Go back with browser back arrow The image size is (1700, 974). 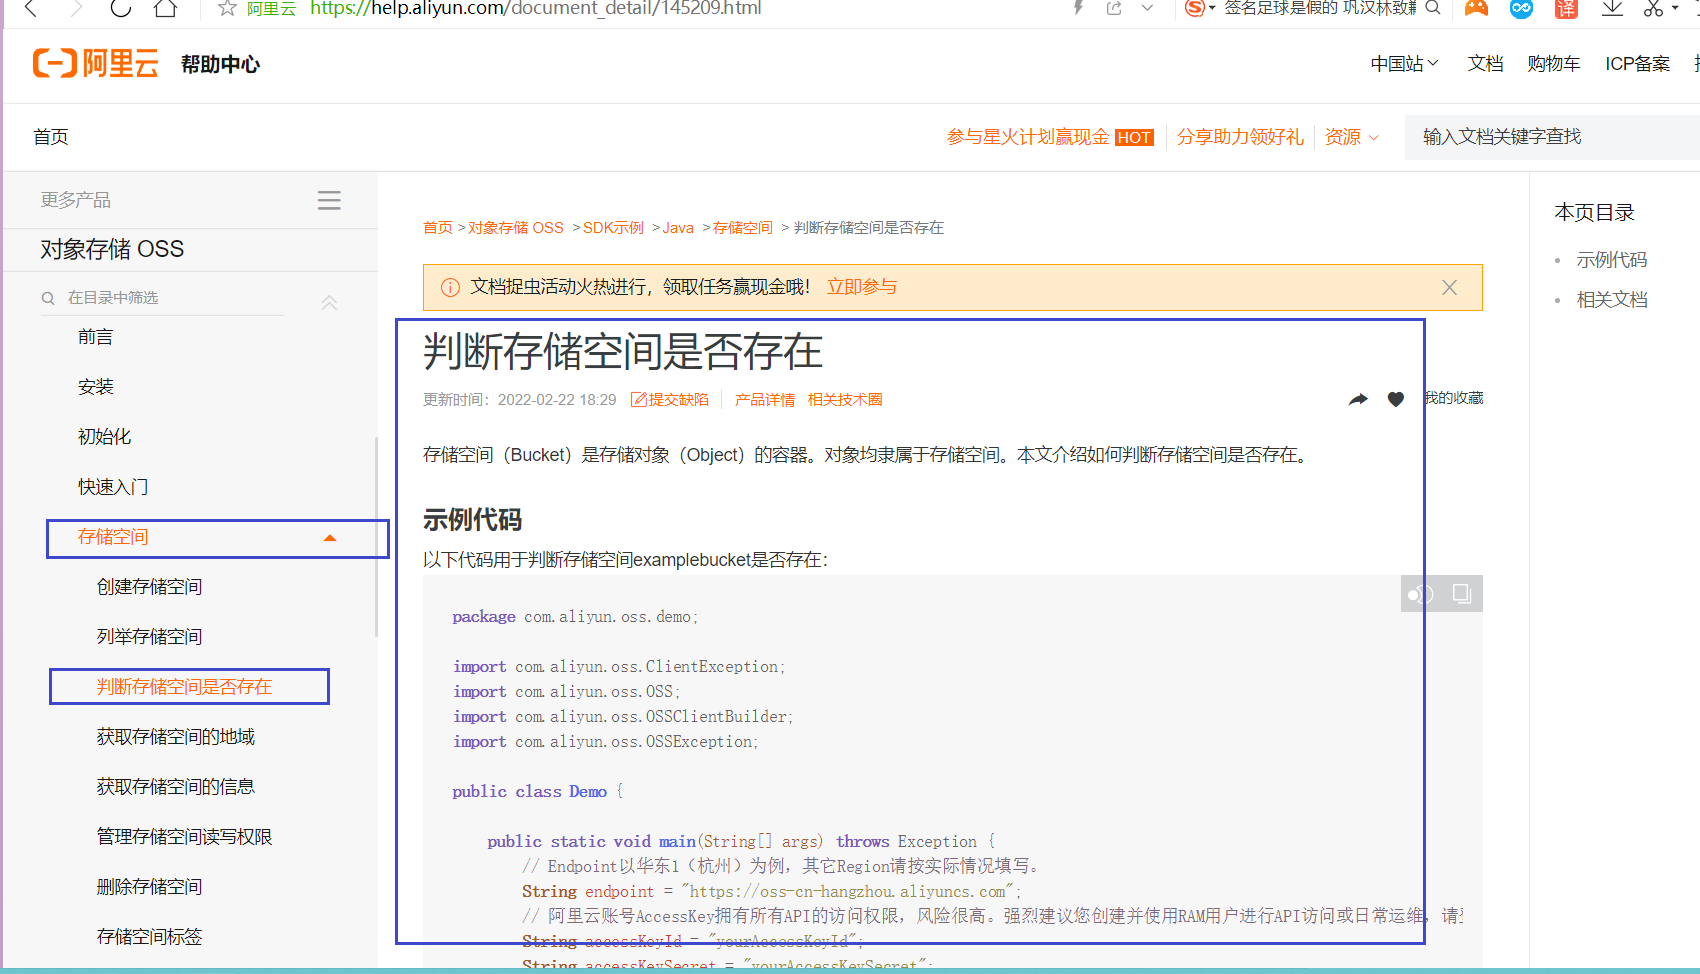(x=31, y=8)
